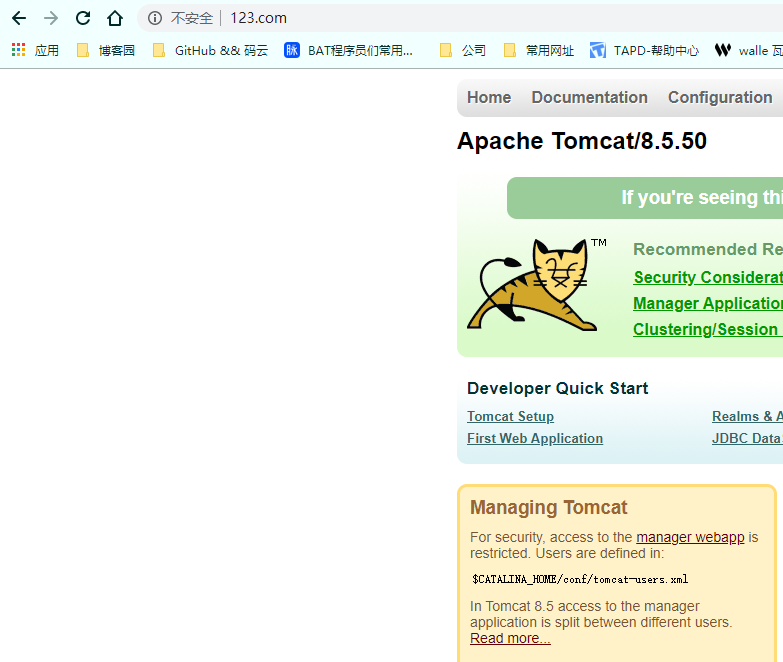Image resolution: width=783 pixels, height=662 pixels.
Task: Open the TAPD-帮助中心 bookmark
Action: (644, 50)
